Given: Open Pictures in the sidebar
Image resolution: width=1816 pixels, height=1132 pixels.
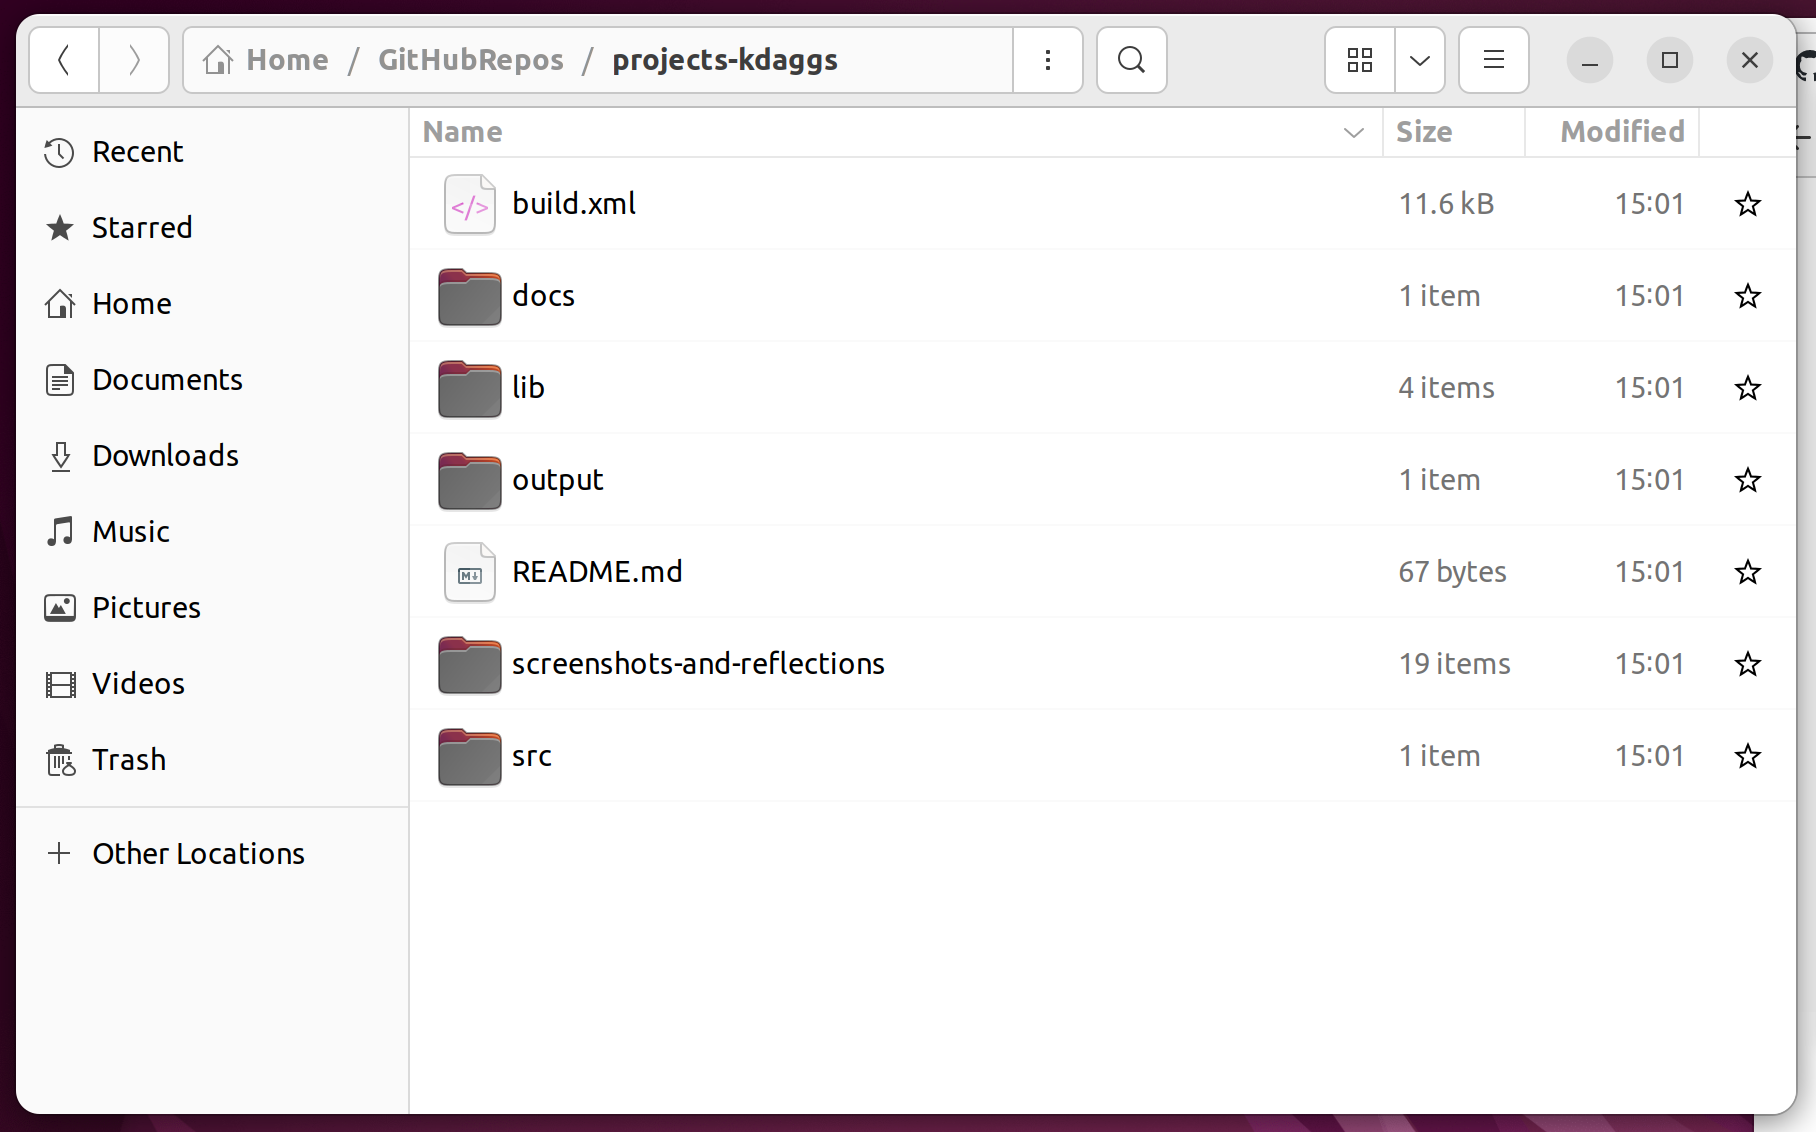Looking at the screenshot, I should [x=212, y=608].
